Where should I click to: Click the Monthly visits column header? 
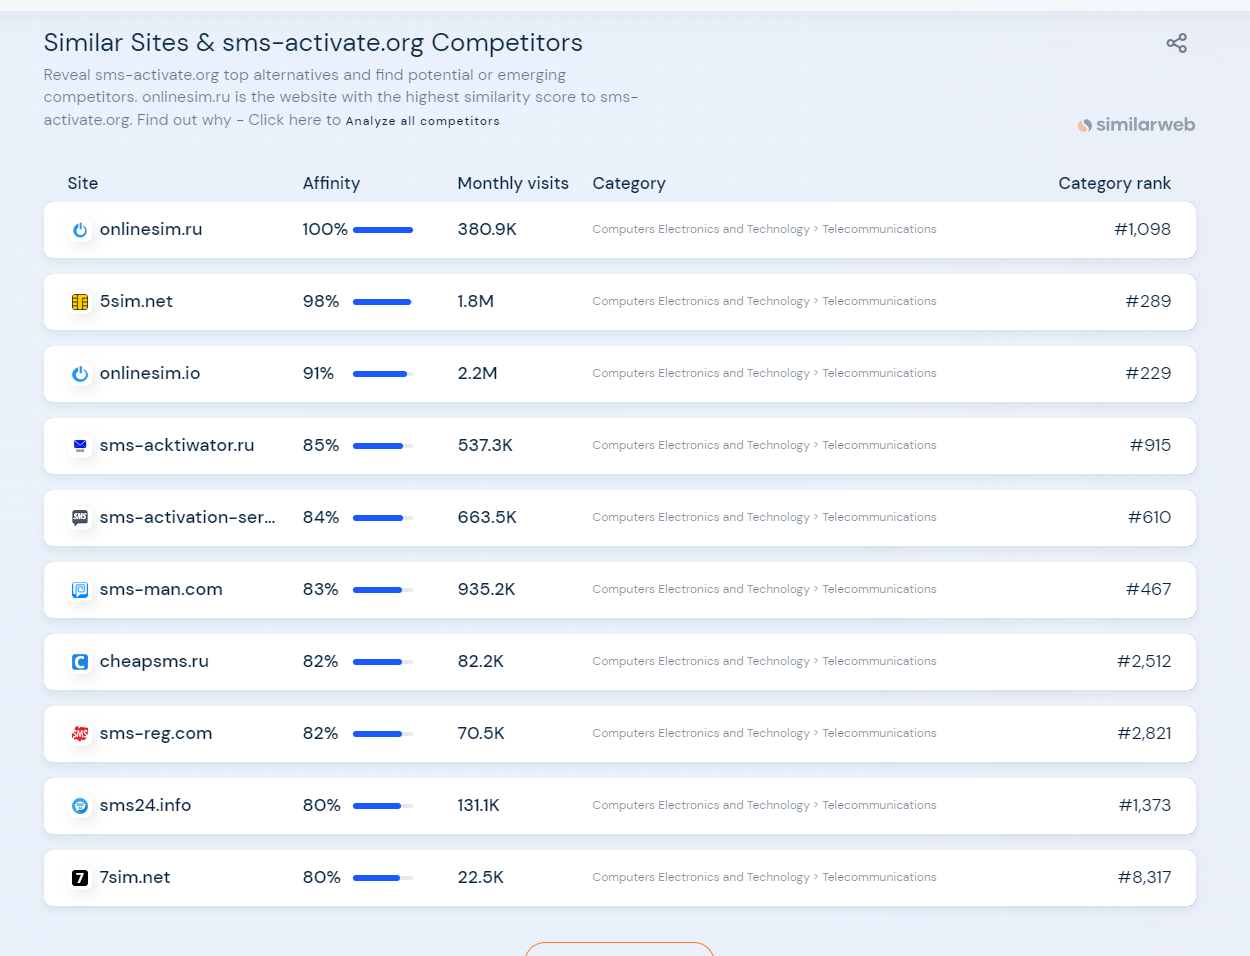point(513,183)
